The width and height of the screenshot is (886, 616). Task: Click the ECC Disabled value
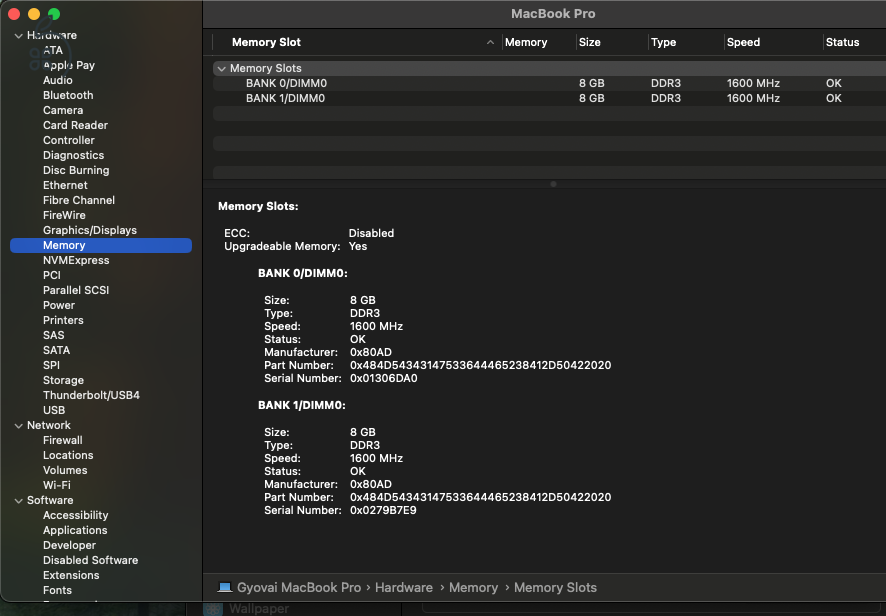point(371,233)
